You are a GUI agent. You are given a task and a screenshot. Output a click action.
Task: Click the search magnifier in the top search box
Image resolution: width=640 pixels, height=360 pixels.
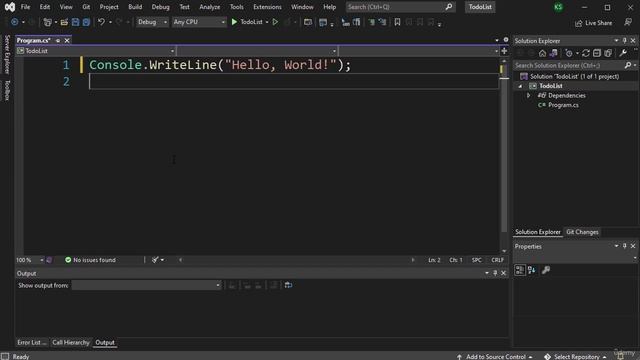(x=449, y=7)
